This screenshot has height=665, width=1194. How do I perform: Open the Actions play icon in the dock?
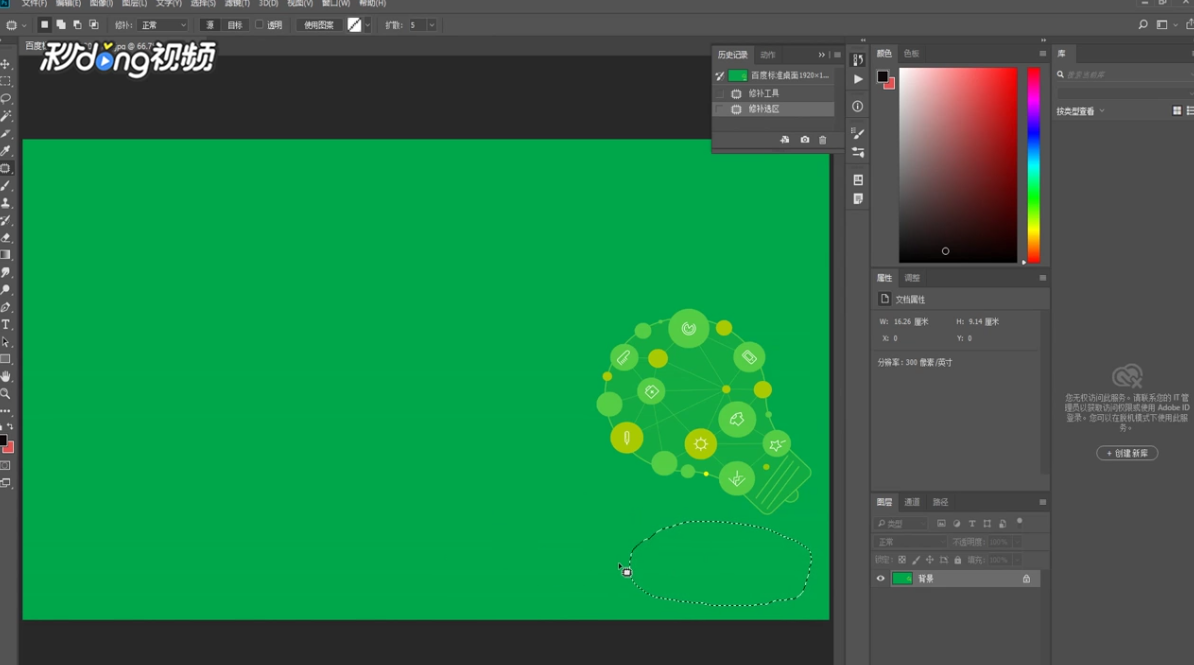click(x=858, y=79)
